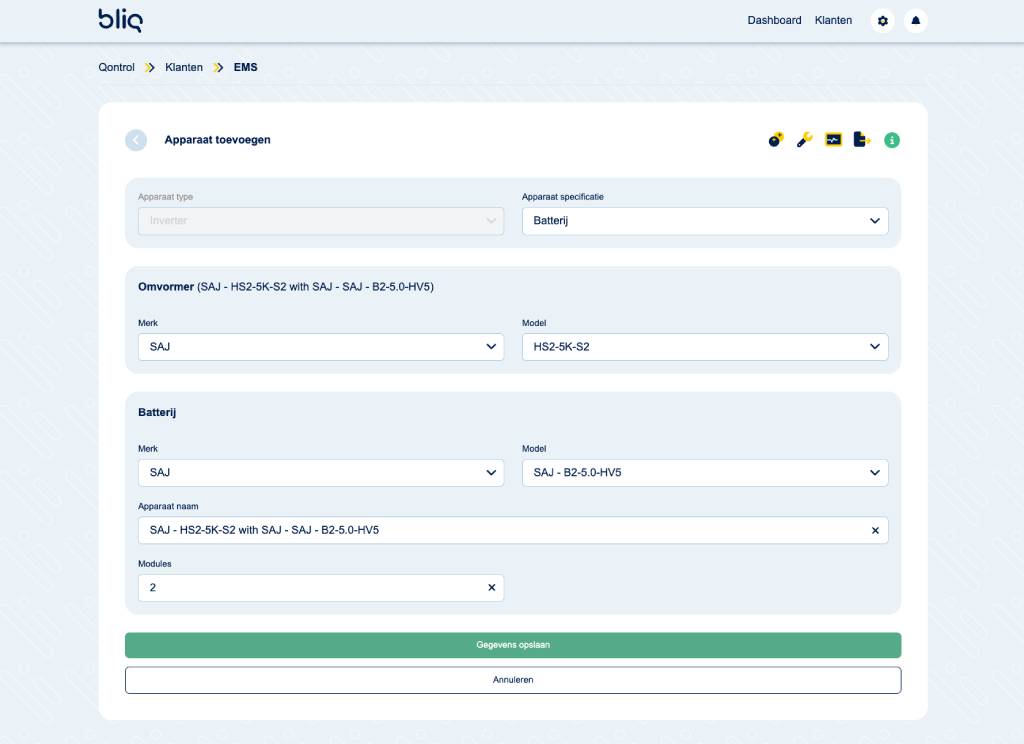Viewport: 1024px width, 744px height.
Task: Clear the Modules field value
Action: coord(491,588)
